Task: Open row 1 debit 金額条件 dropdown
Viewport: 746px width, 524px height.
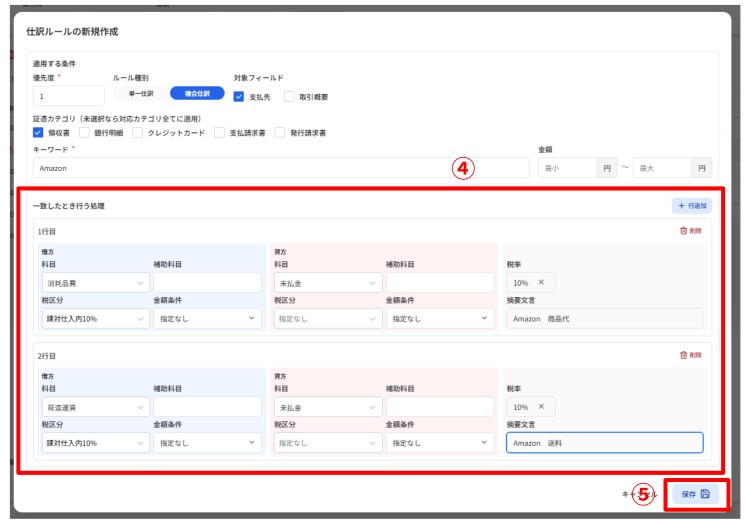Action: coord(207,318)
